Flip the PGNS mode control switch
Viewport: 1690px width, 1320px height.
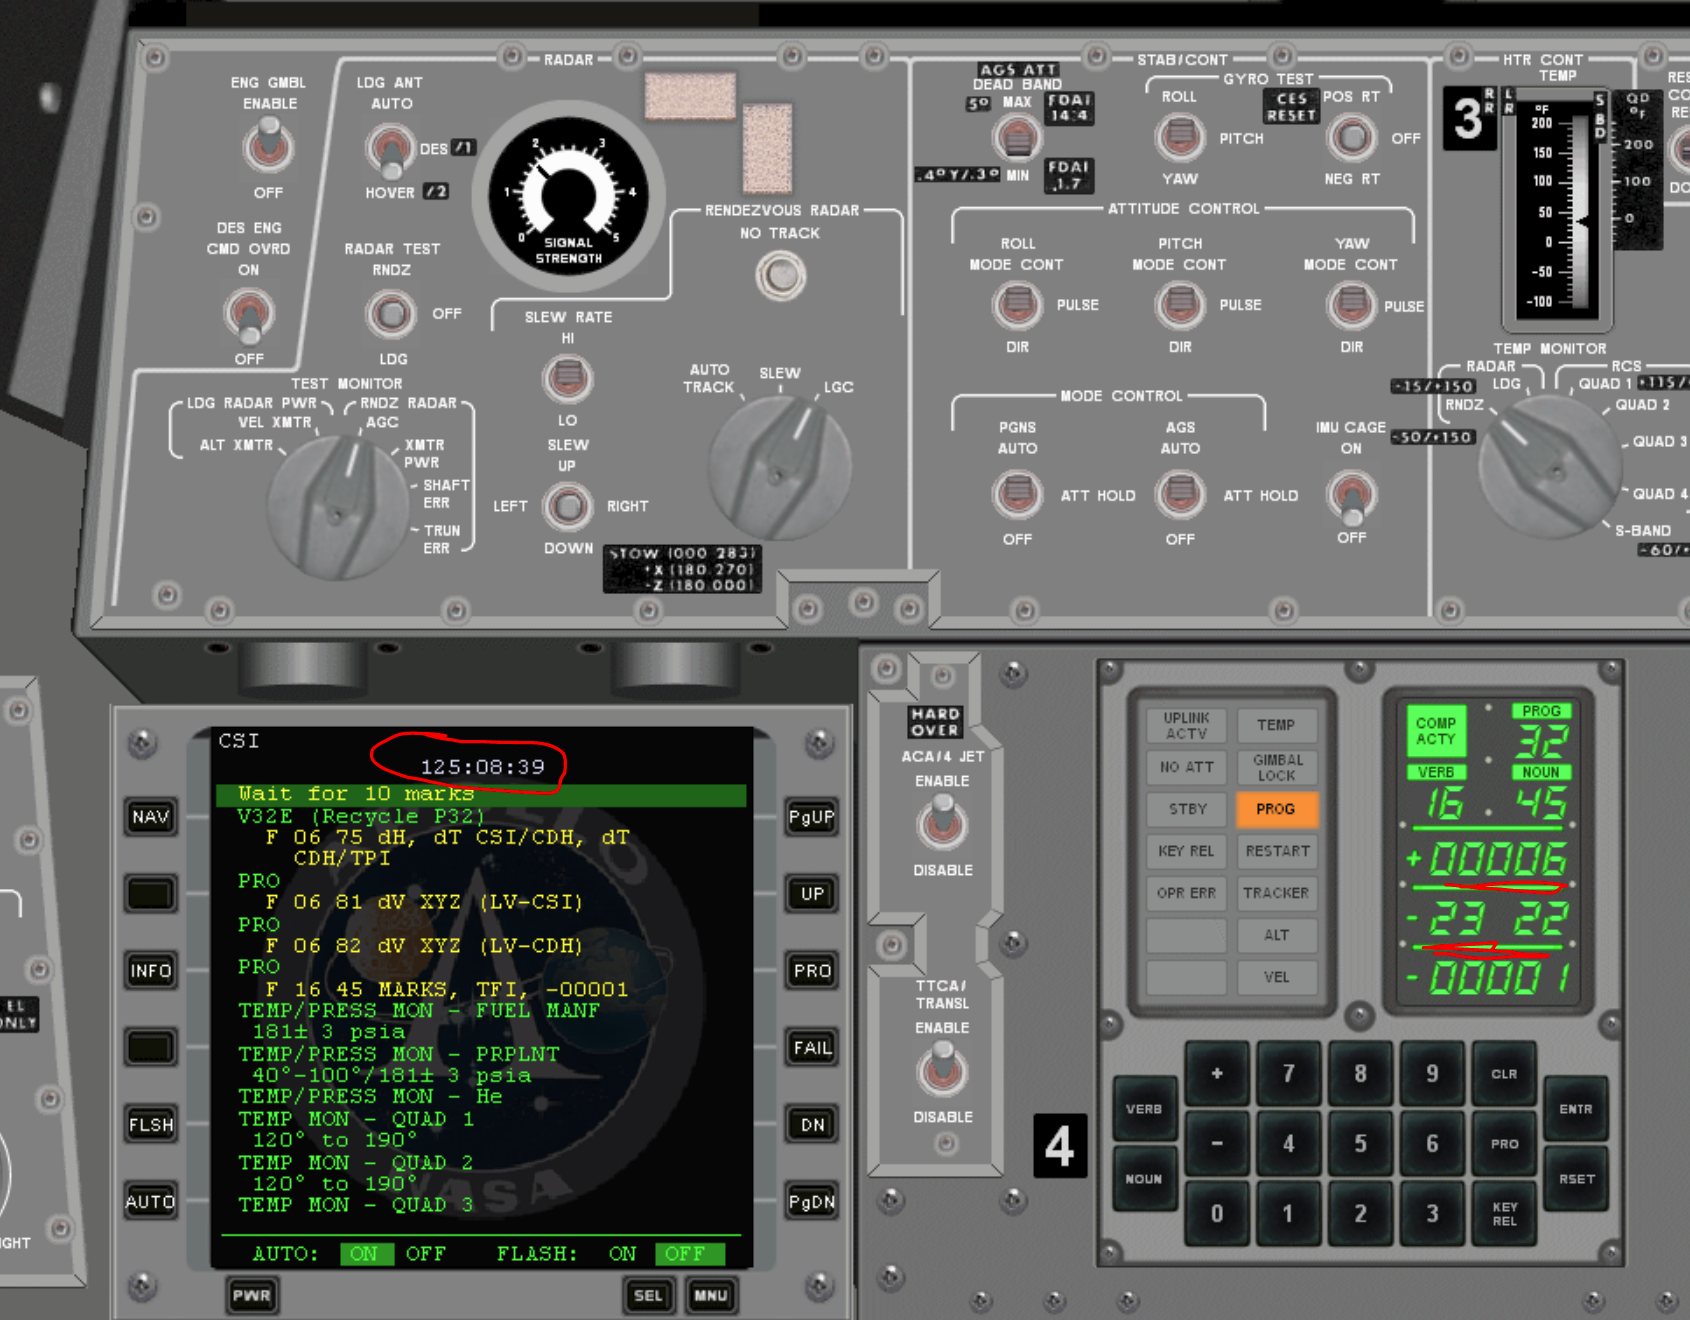[1017, 494]
